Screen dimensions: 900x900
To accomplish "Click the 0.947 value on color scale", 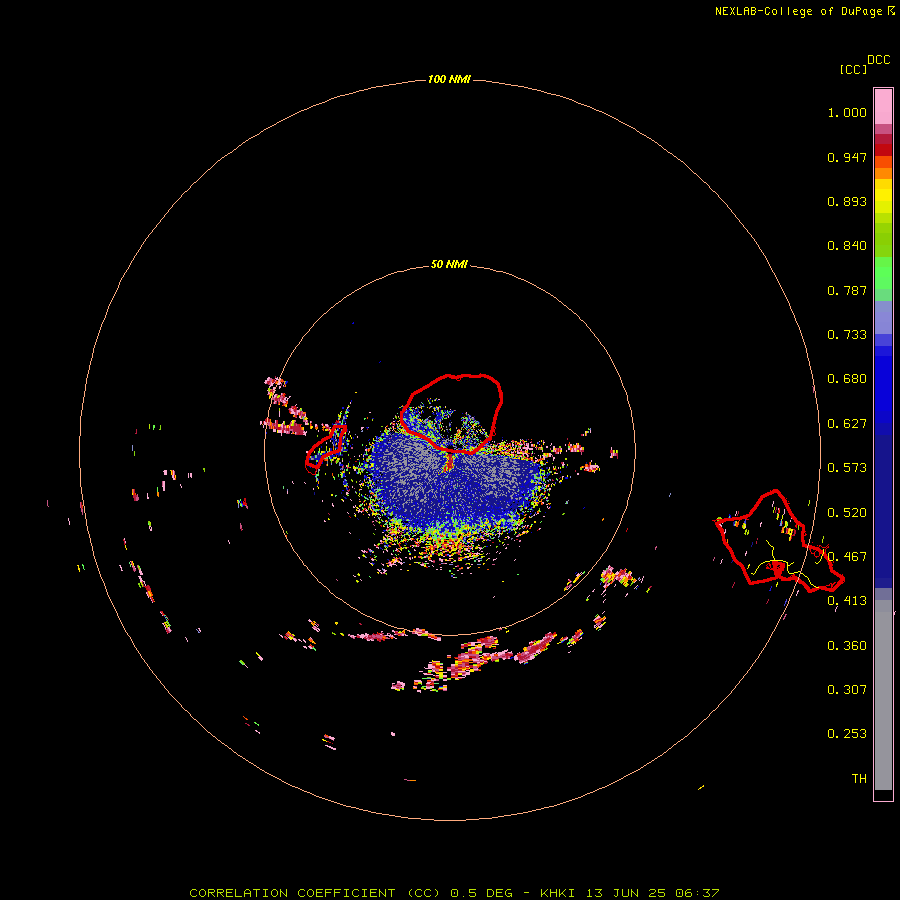I will 847,157.
